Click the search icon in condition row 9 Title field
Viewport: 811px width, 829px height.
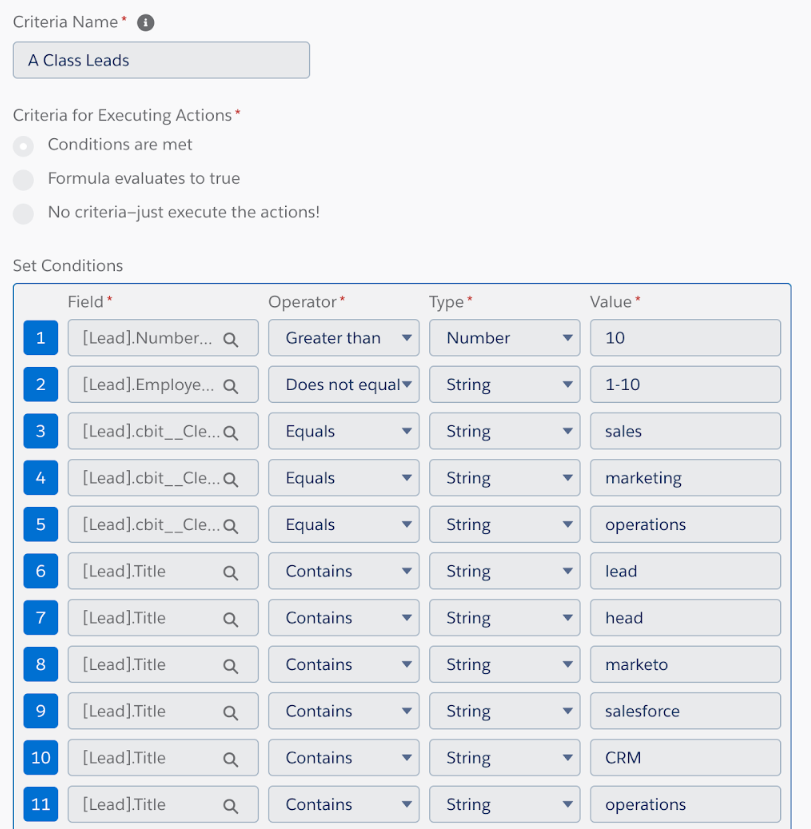231,713
